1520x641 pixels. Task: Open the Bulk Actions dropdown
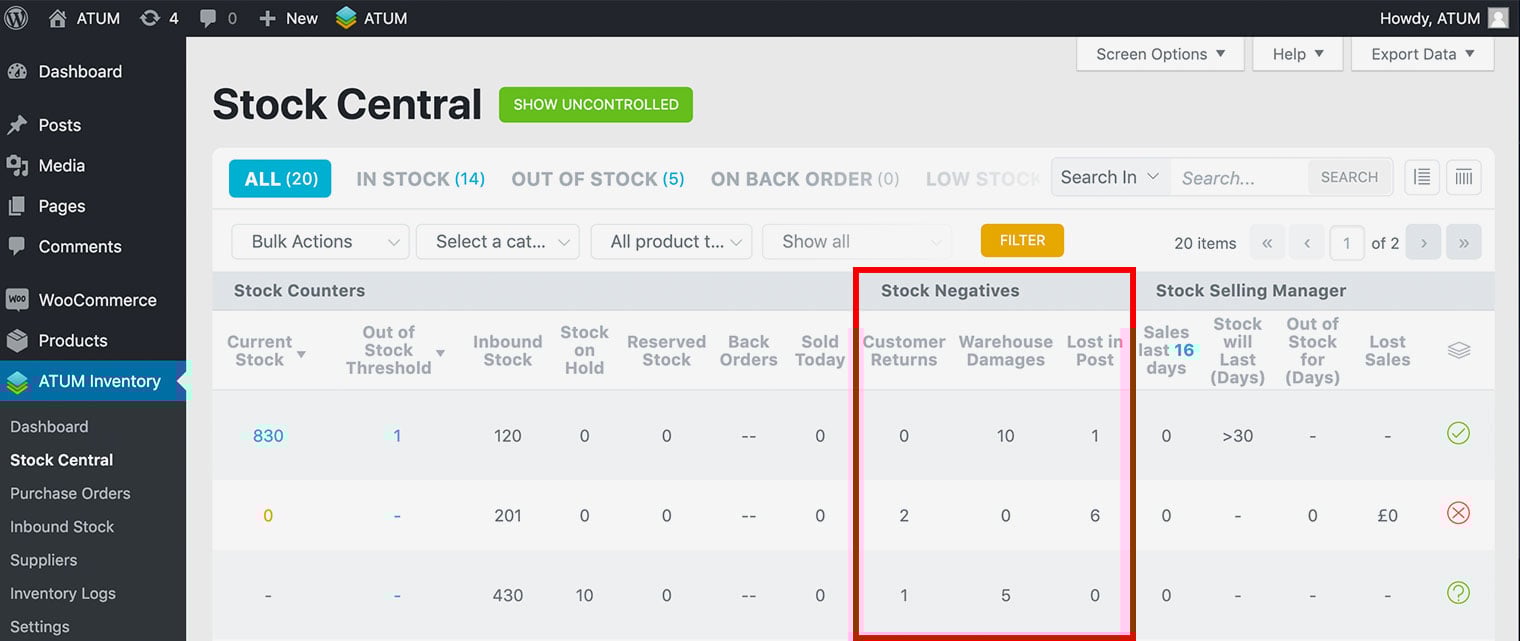(320, 242)
